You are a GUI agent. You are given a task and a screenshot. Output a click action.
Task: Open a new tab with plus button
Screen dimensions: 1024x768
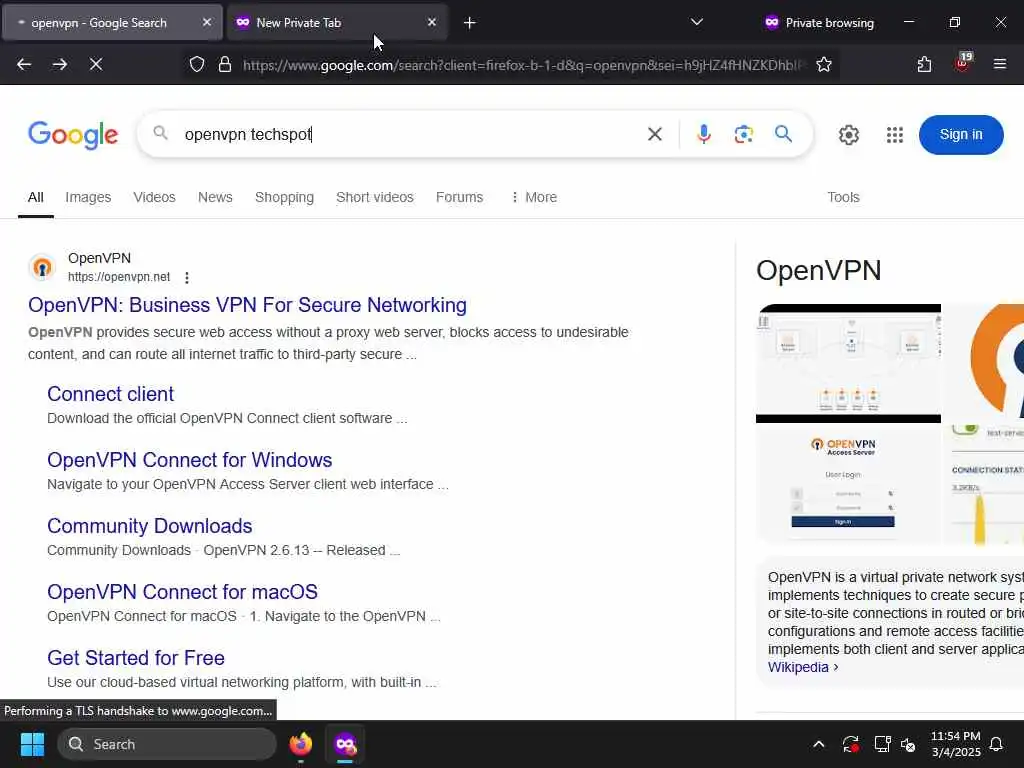470,23
